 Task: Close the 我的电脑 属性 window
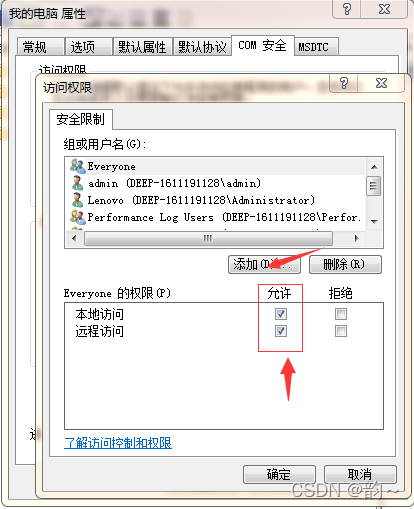(x=384, y=9)
